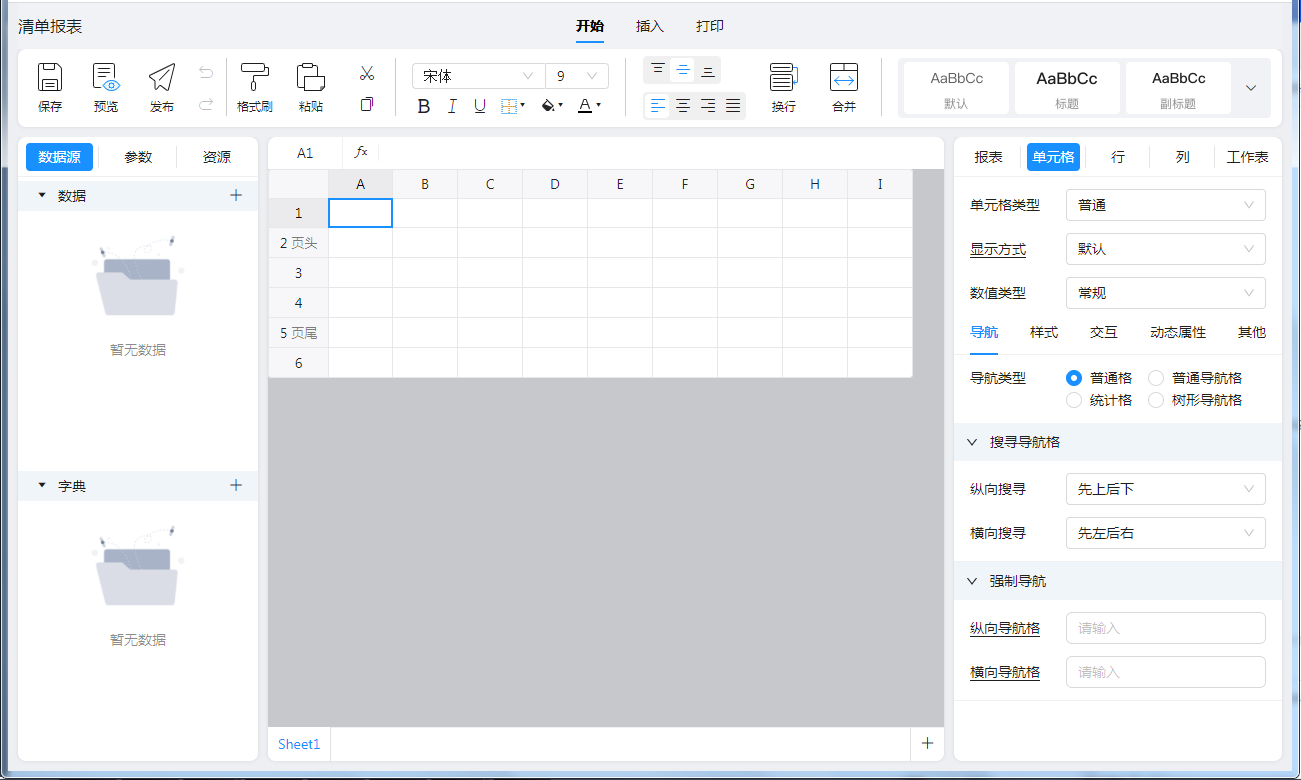Viewport: 1301px width, 780px height.
Task: Open the 宋体 font family dropdown
Action: click(x=478, y=76)
